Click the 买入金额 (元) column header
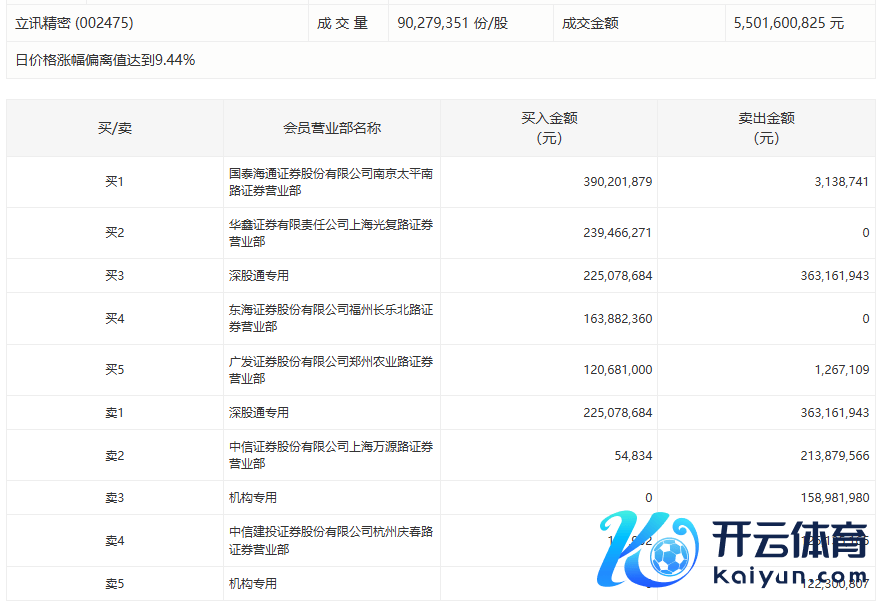This screenshot has width=882, height=609. click(x=549, y=128)
